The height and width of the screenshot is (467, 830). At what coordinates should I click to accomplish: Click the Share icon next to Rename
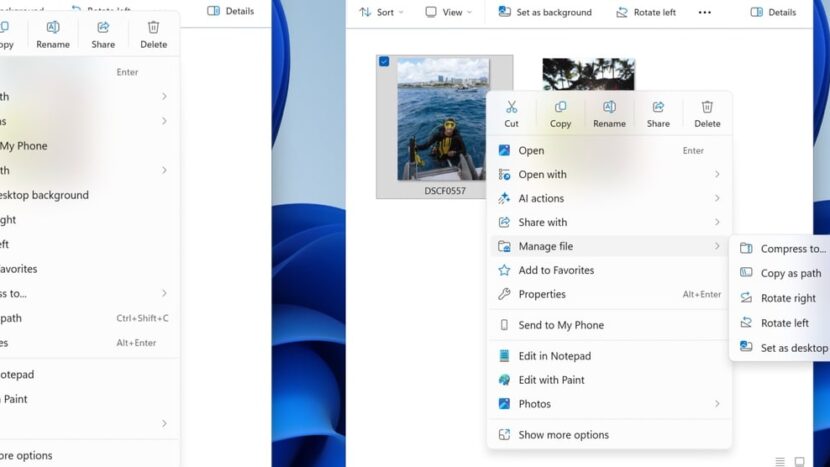658,108
